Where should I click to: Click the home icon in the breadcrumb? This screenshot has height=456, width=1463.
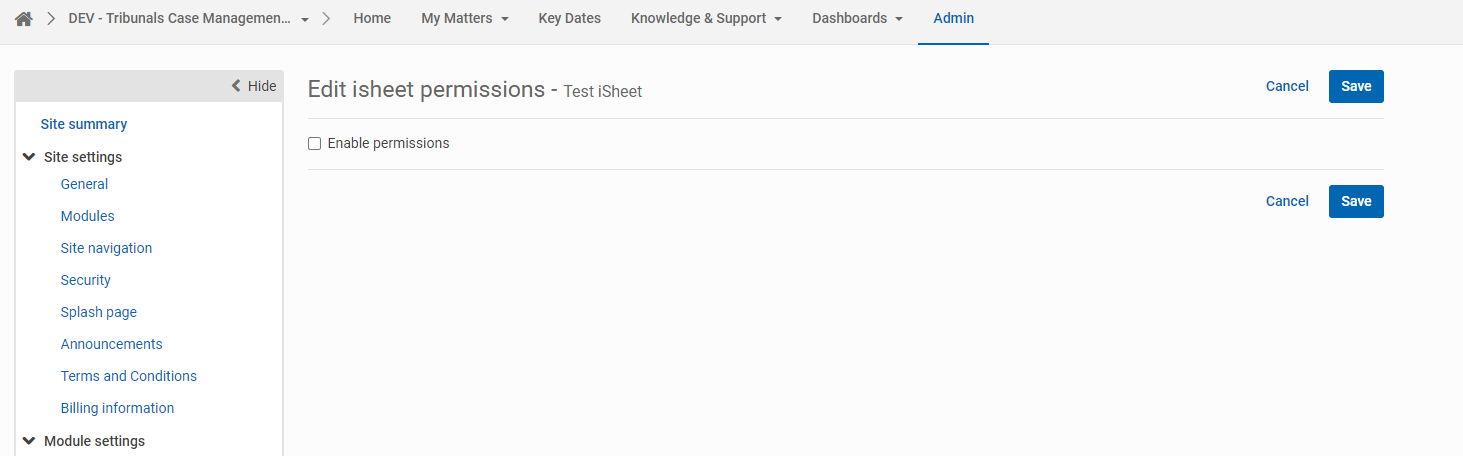click(24, 19)
